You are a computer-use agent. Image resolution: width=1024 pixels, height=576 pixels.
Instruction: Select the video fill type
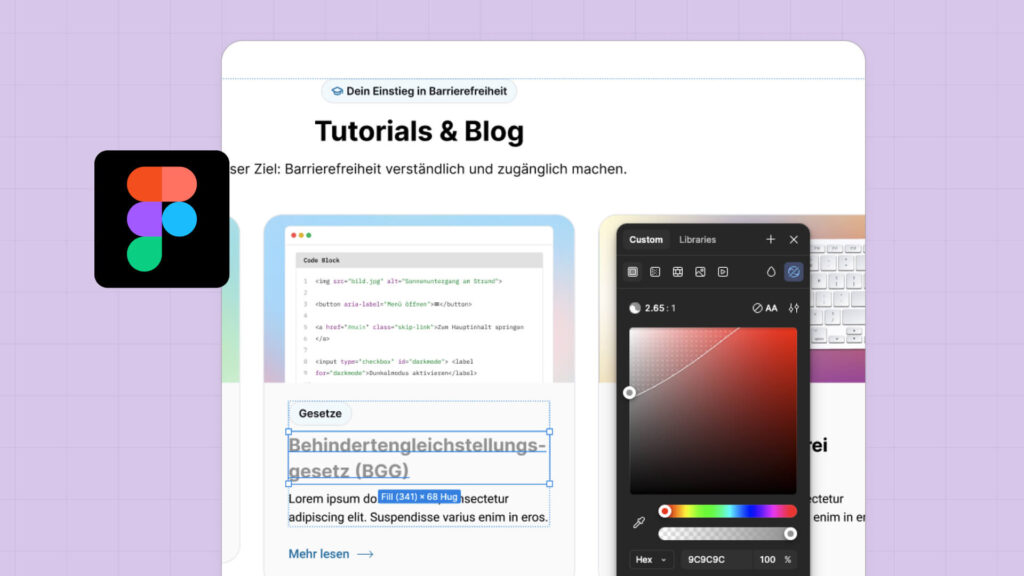tap(723, 271)
